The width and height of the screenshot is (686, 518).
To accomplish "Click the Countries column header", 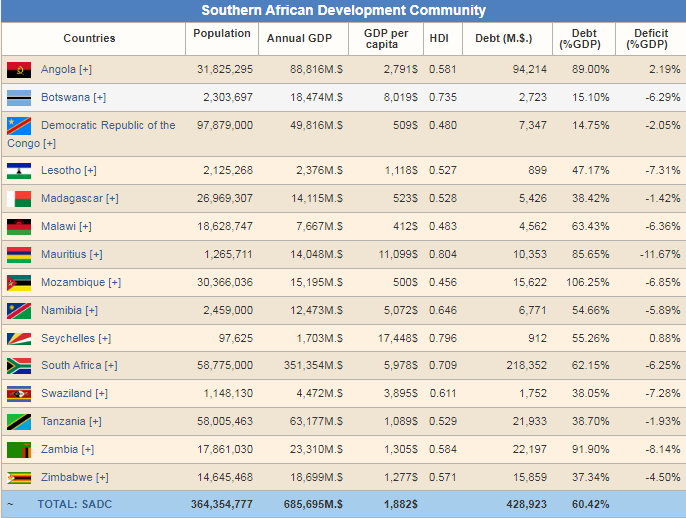I will pyautogui.click(x=89, y=38).
